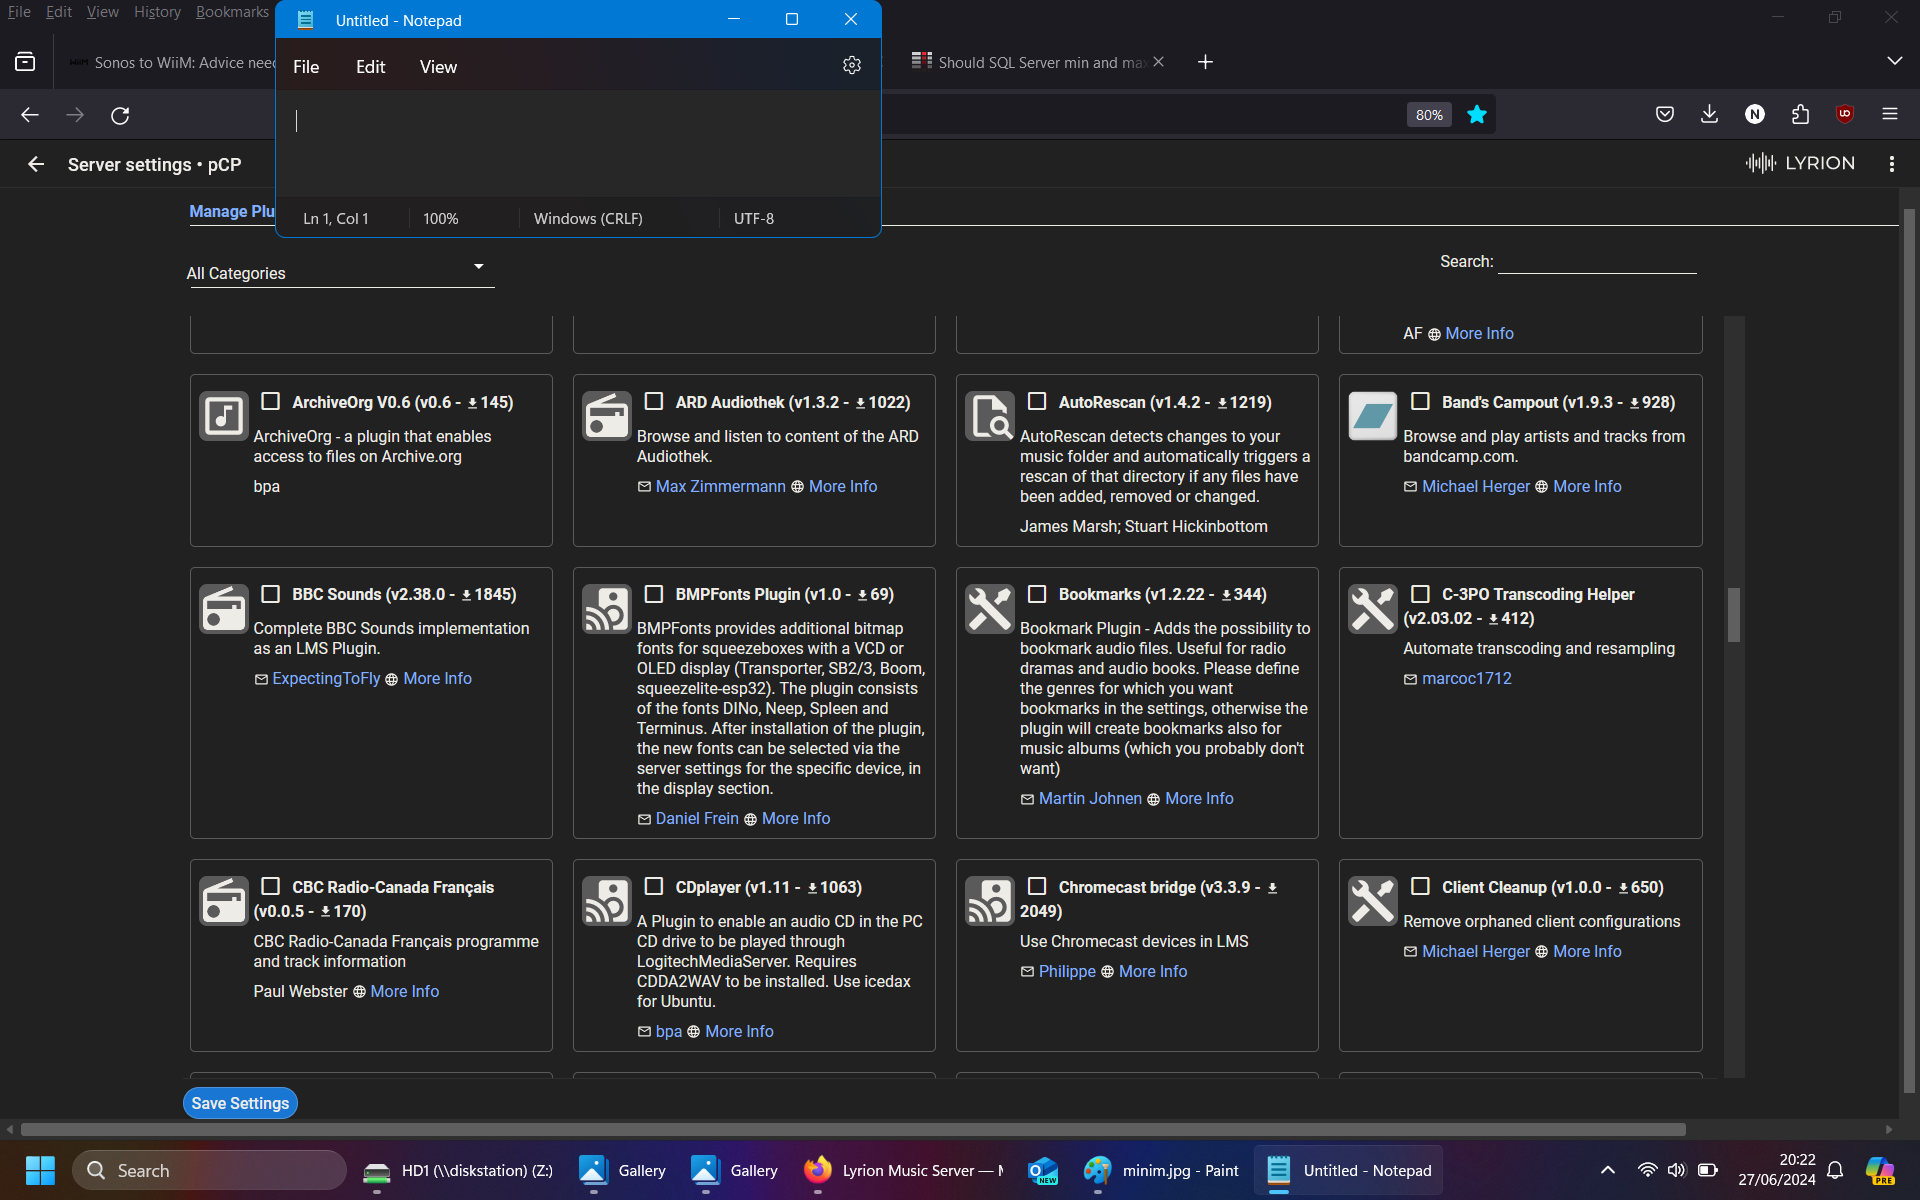Open the marcoc1712 author link

tap(1466, 678)
